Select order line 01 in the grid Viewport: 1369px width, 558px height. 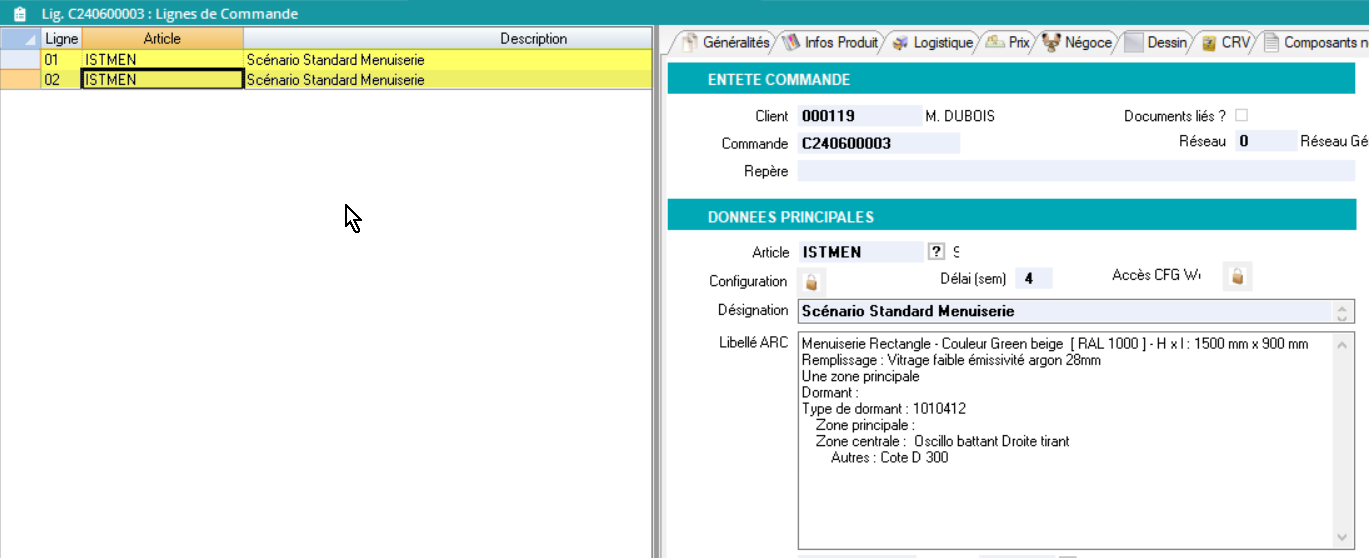[60, 60]
